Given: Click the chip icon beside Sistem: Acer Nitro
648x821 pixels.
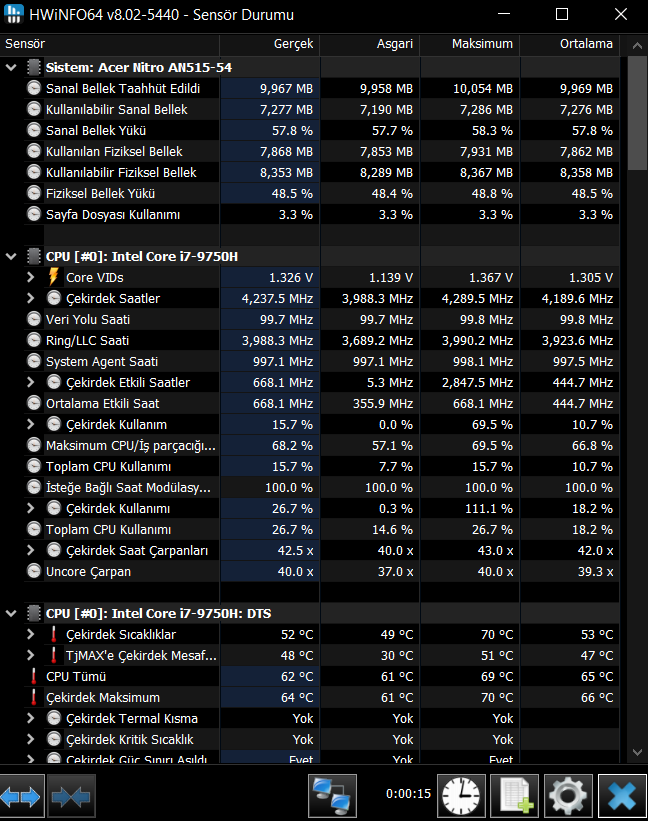Looking at the screenshot, I should click(x=34, y=67).
